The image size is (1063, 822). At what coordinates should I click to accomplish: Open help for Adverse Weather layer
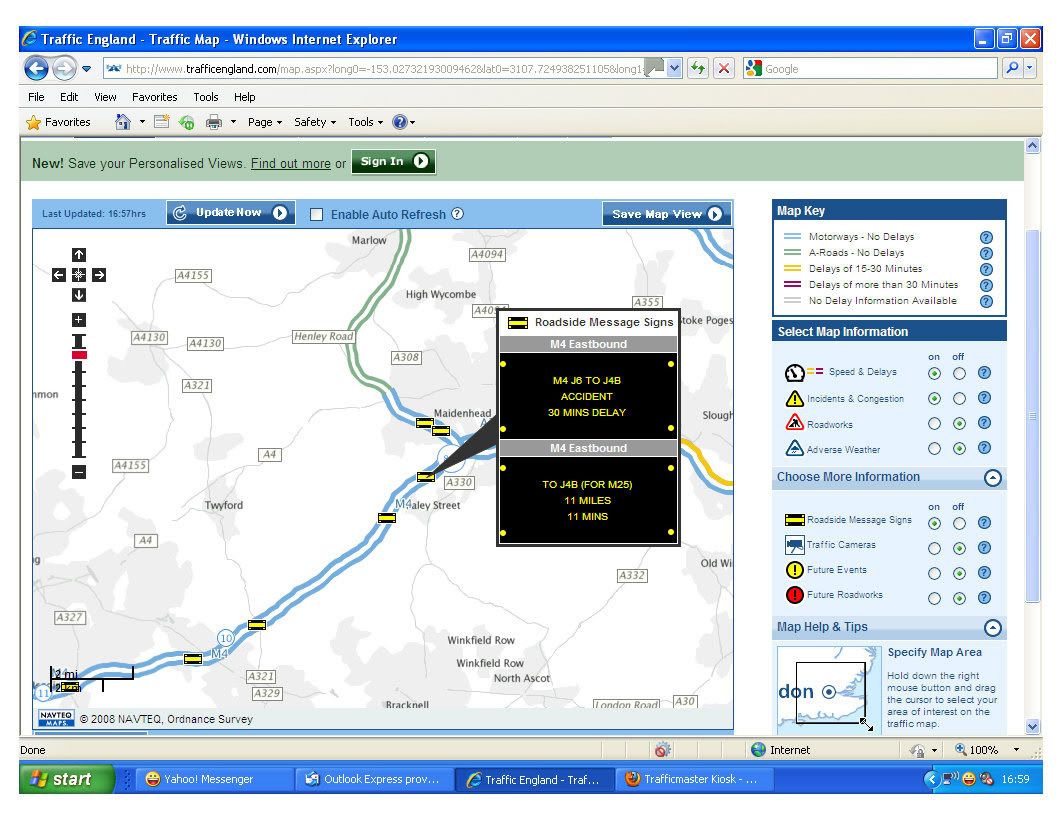tap(984, 448)
